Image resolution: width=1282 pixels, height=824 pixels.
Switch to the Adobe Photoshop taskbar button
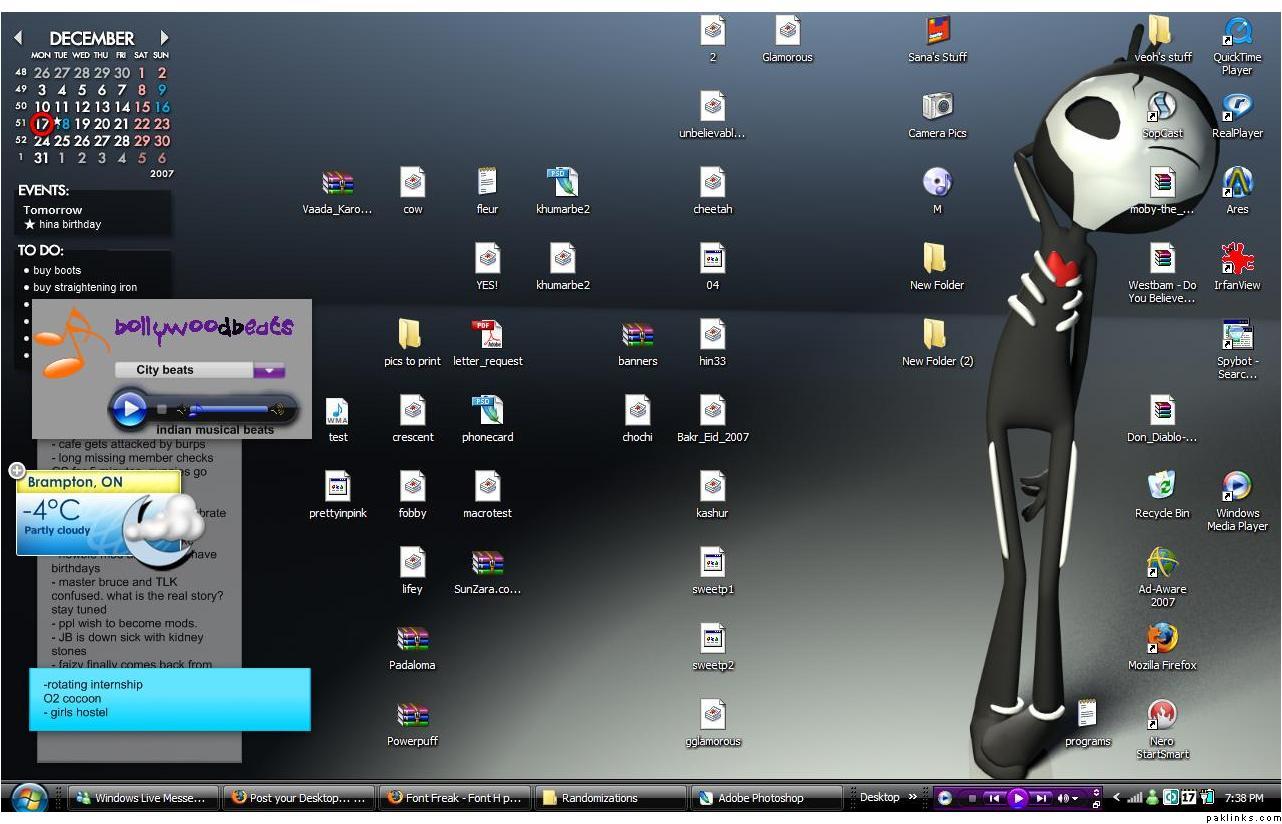pos(762,798)
